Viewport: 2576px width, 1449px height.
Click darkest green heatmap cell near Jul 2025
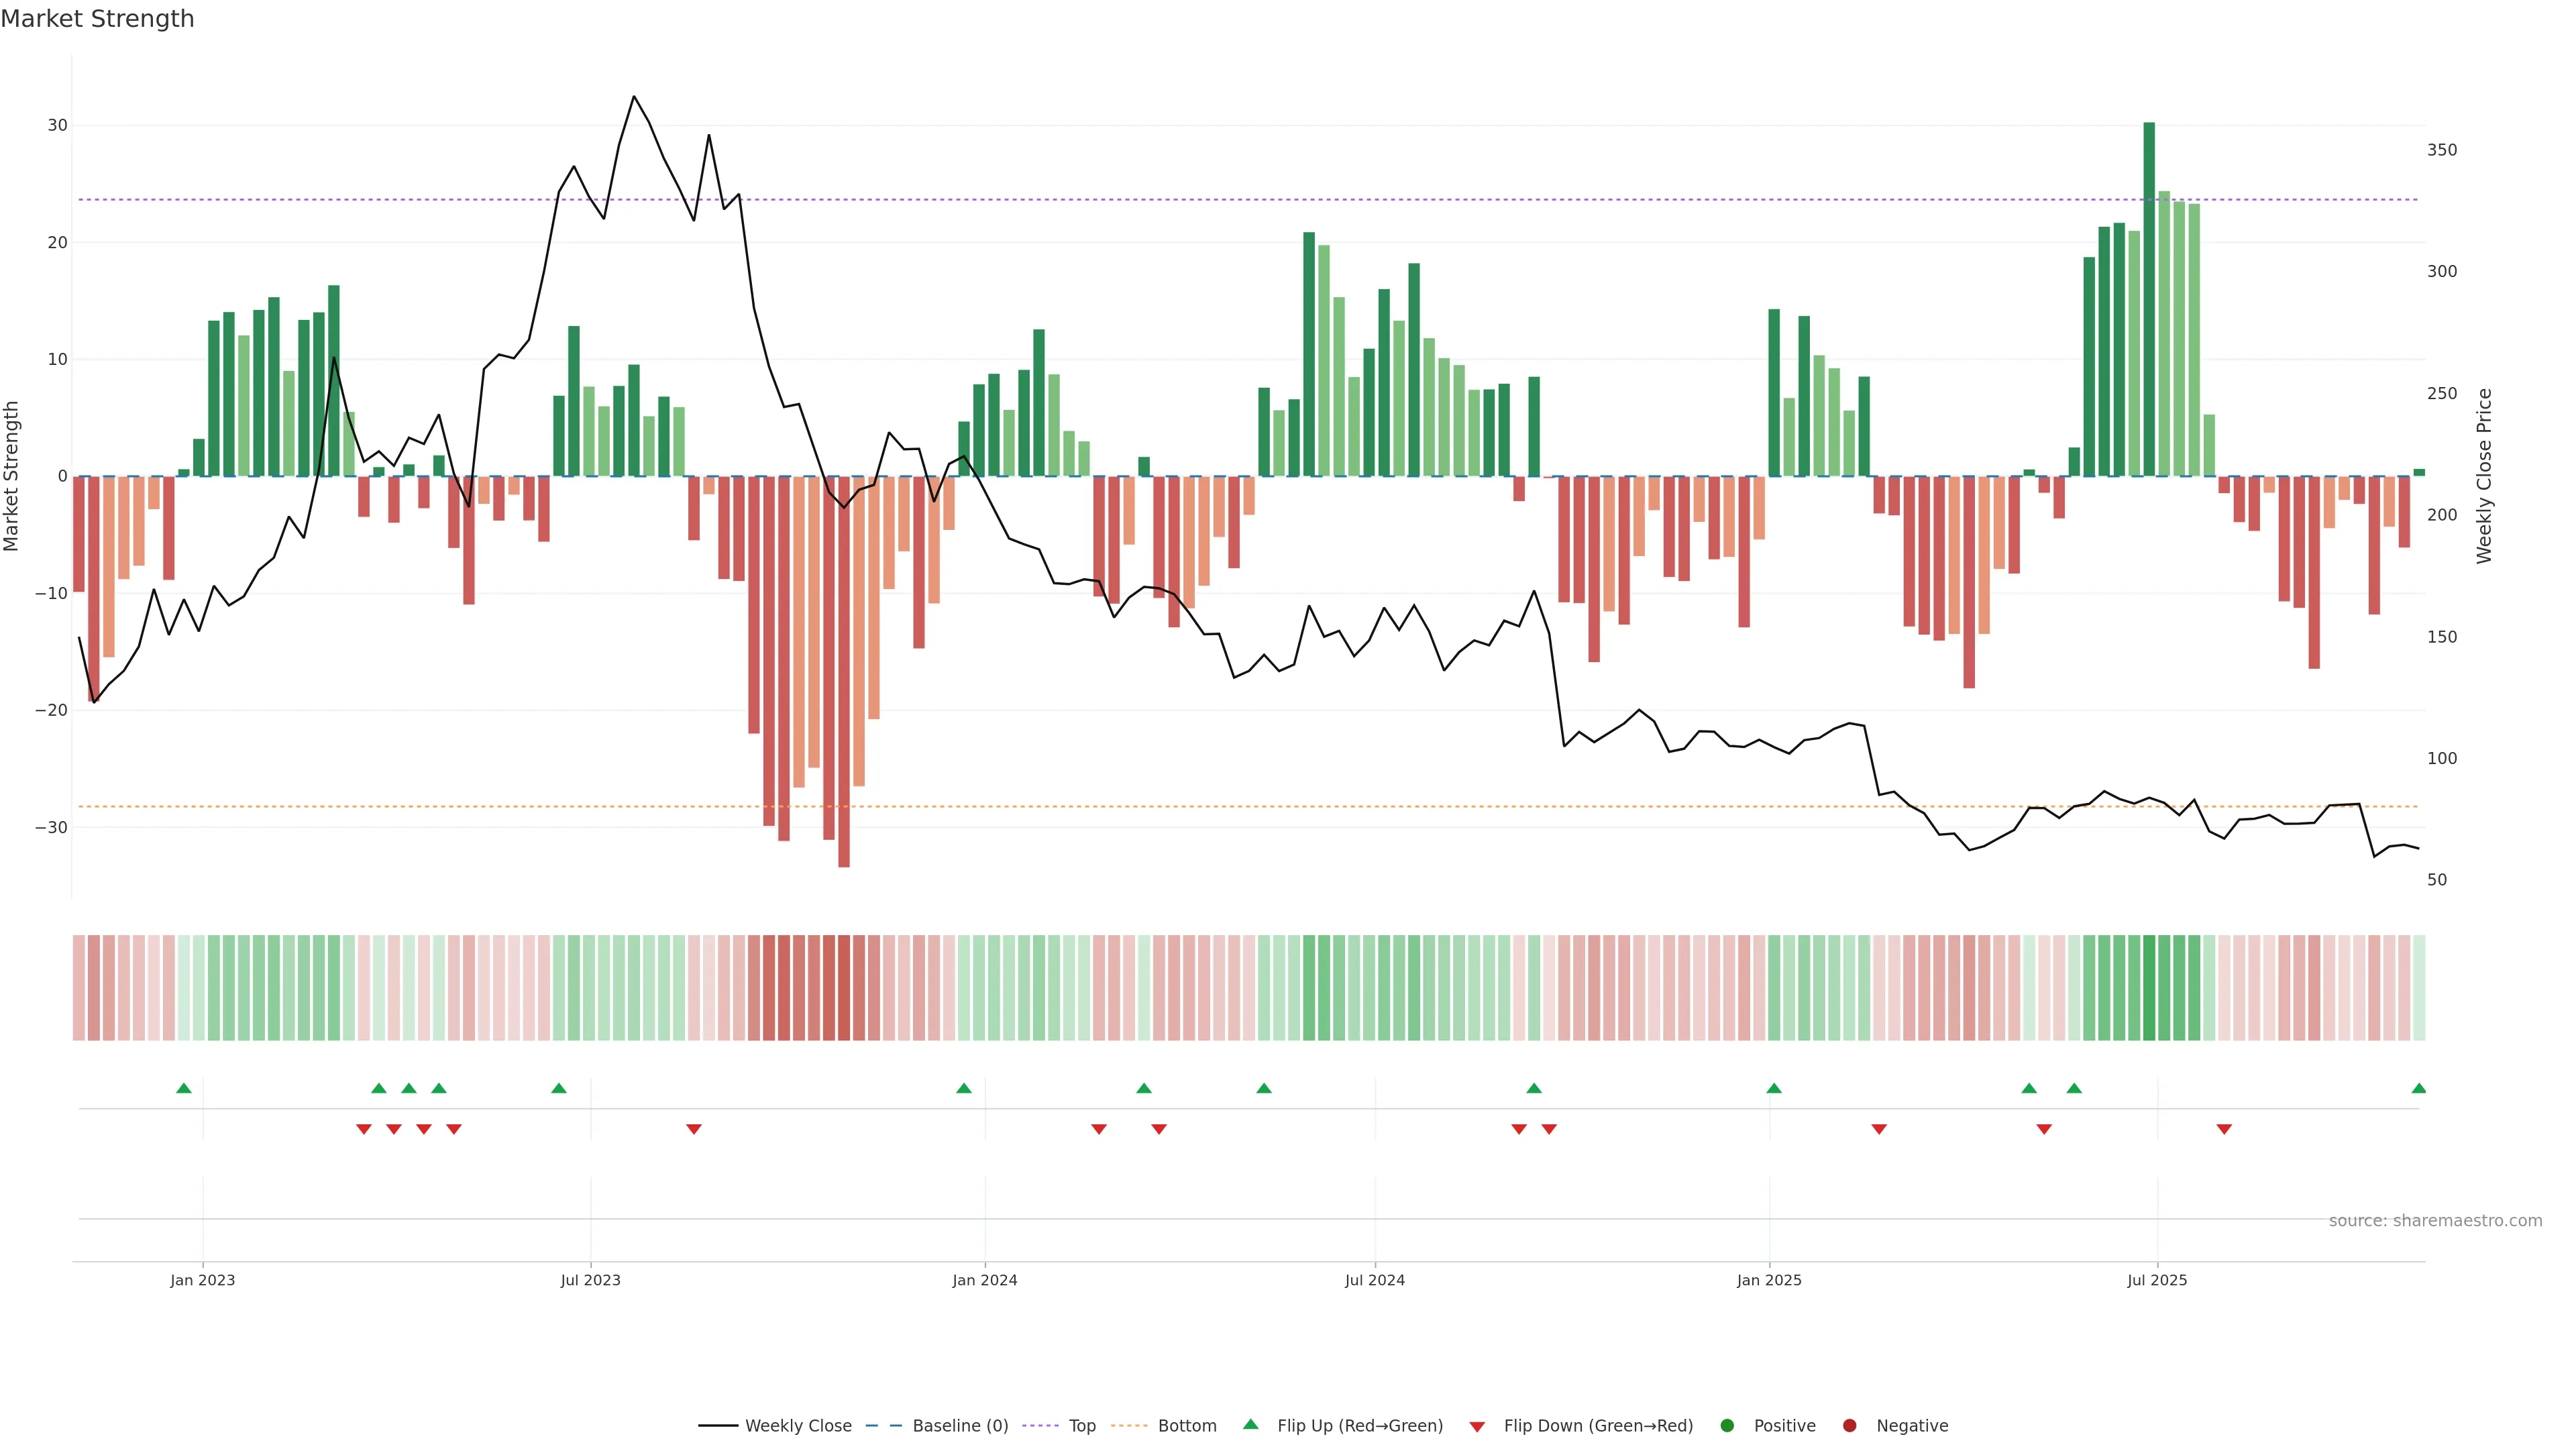tap(2149, 988)
